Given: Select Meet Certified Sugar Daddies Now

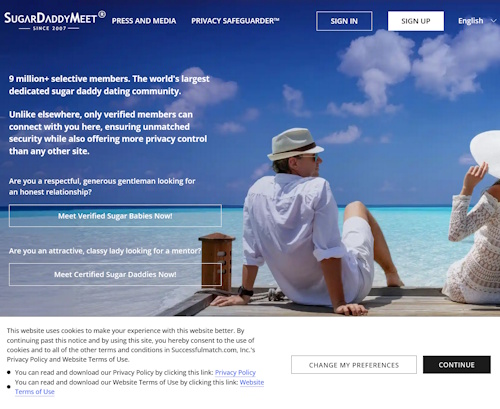Looking at the screenshot, I should click(115, 274).
